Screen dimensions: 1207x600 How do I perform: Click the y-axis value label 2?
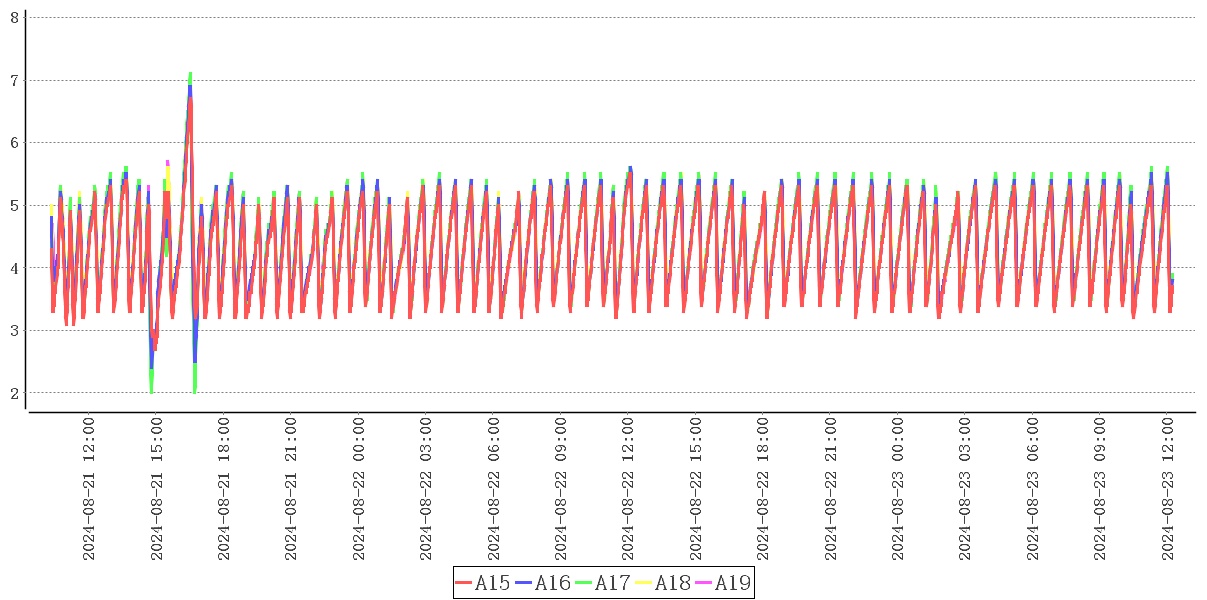point(15,393)
